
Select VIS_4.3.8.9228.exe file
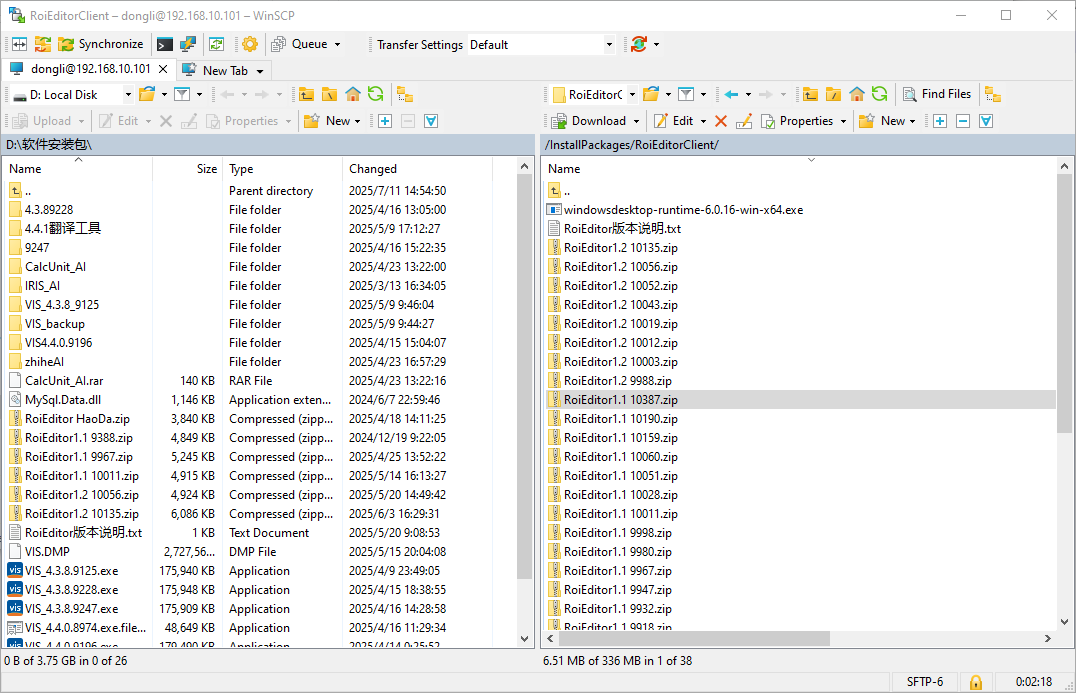(71, 590)
